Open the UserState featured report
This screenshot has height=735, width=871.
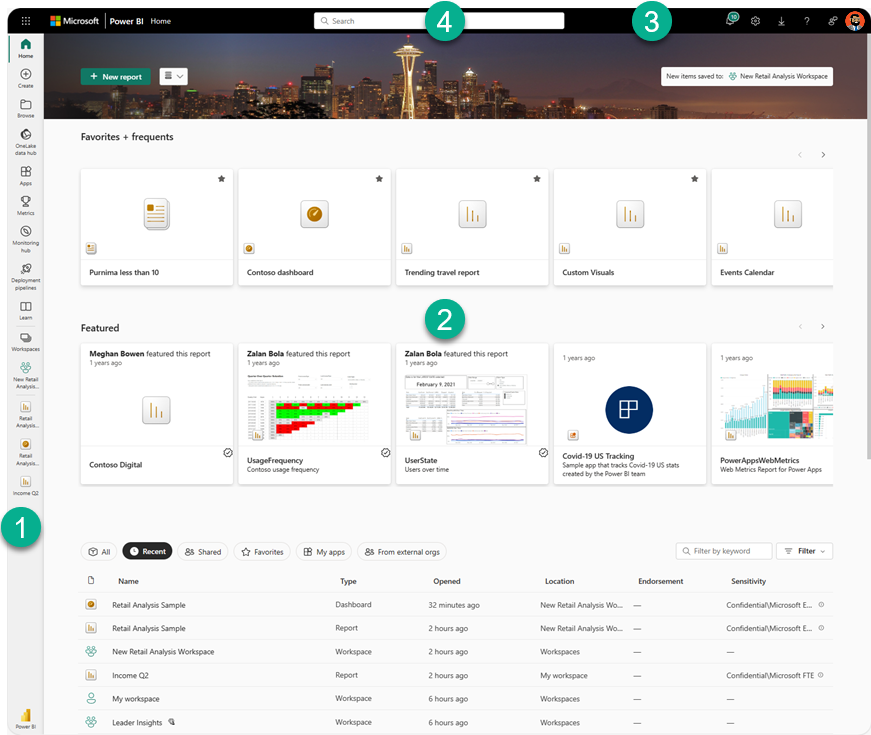(x=472, y=413)
